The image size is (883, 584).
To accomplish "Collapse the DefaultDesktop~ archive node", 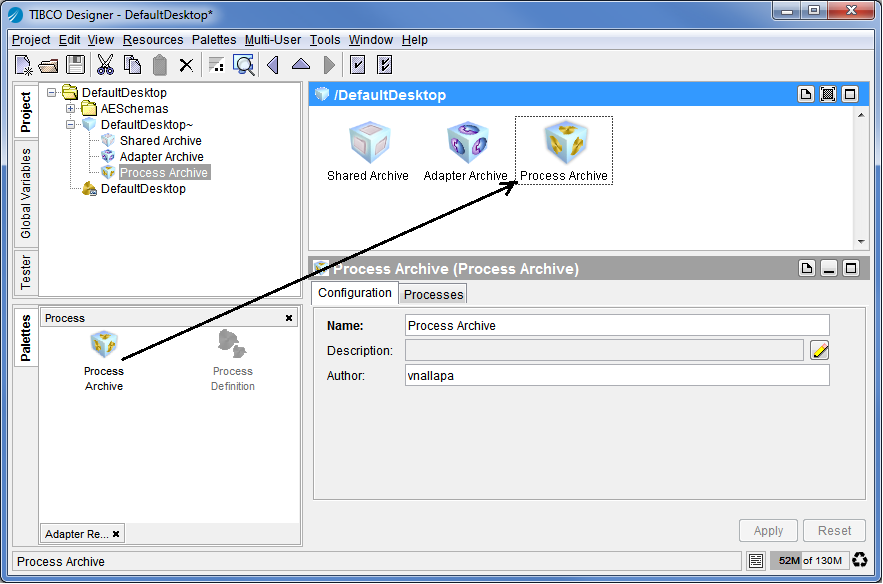I will click(x=70, y=124).
